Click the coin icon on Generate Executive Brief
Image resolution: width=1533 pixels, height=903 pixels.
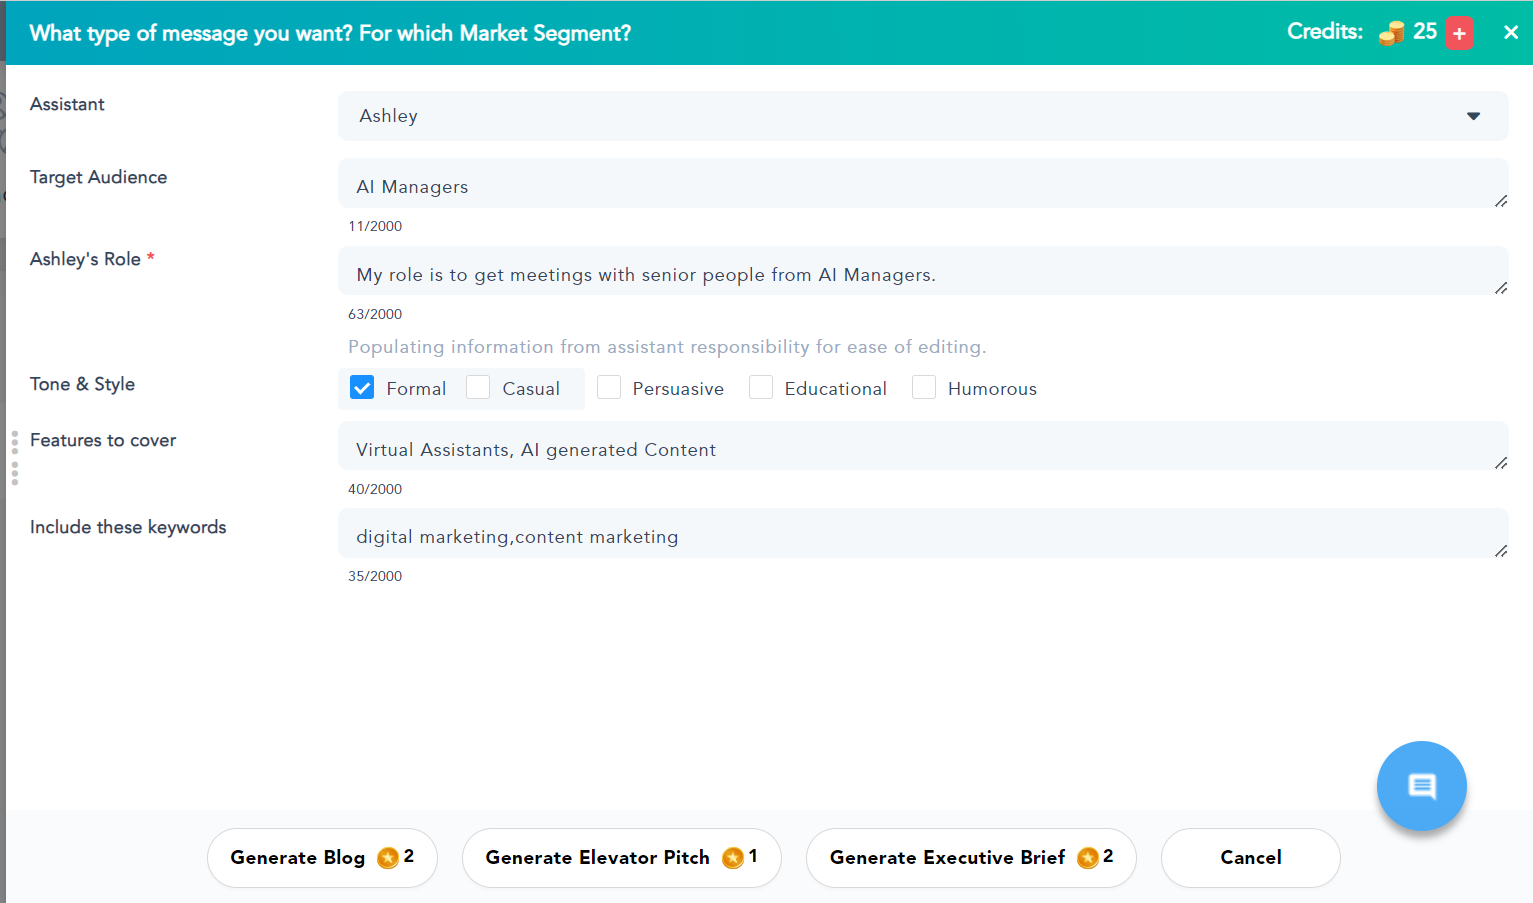(x=1088, y=858)
